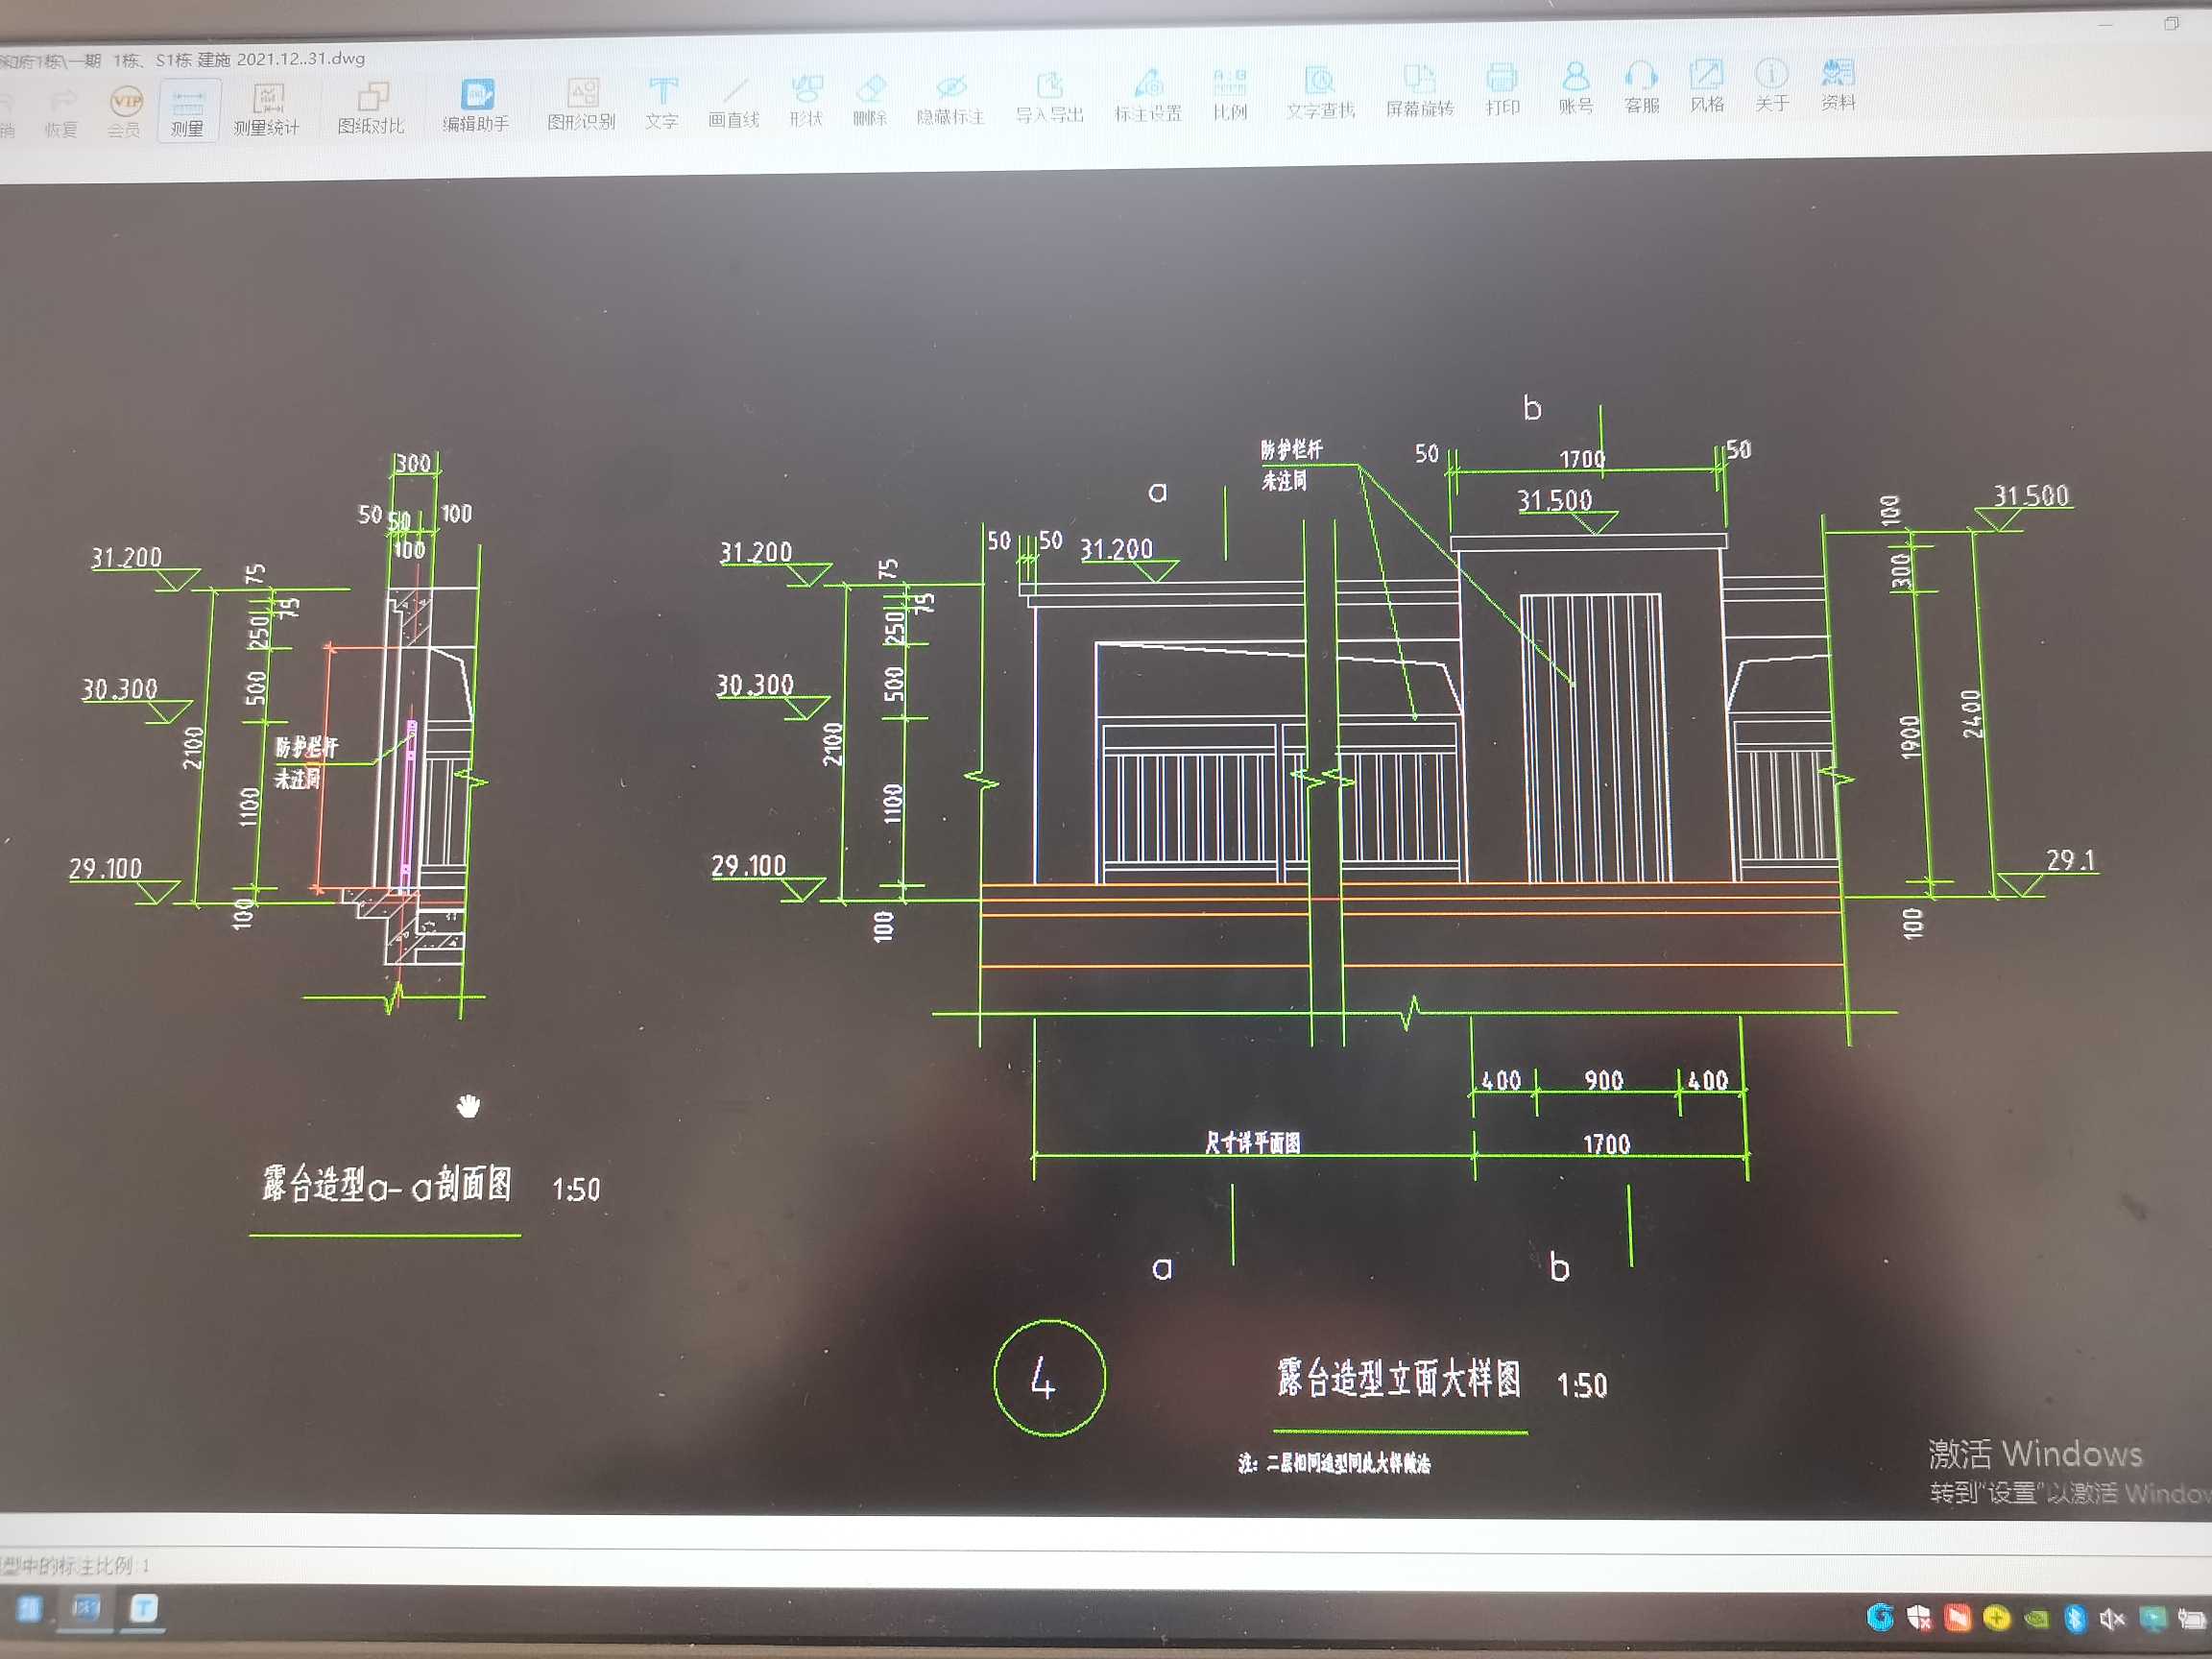Click the note text below the elevation title
2212x1659 pixels.
(x=1334, y=1464)
